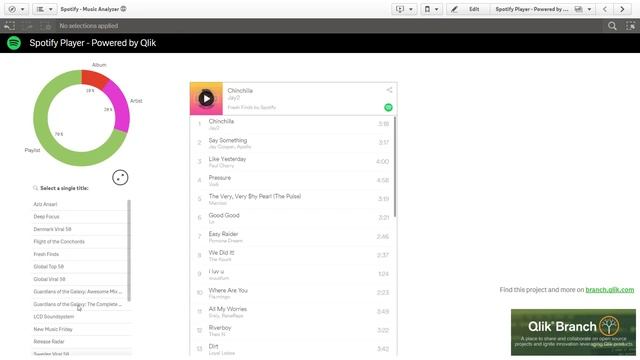640x360 pixels.
Task: Click the title list vertical scrollbar
Action: click(129, 250)
